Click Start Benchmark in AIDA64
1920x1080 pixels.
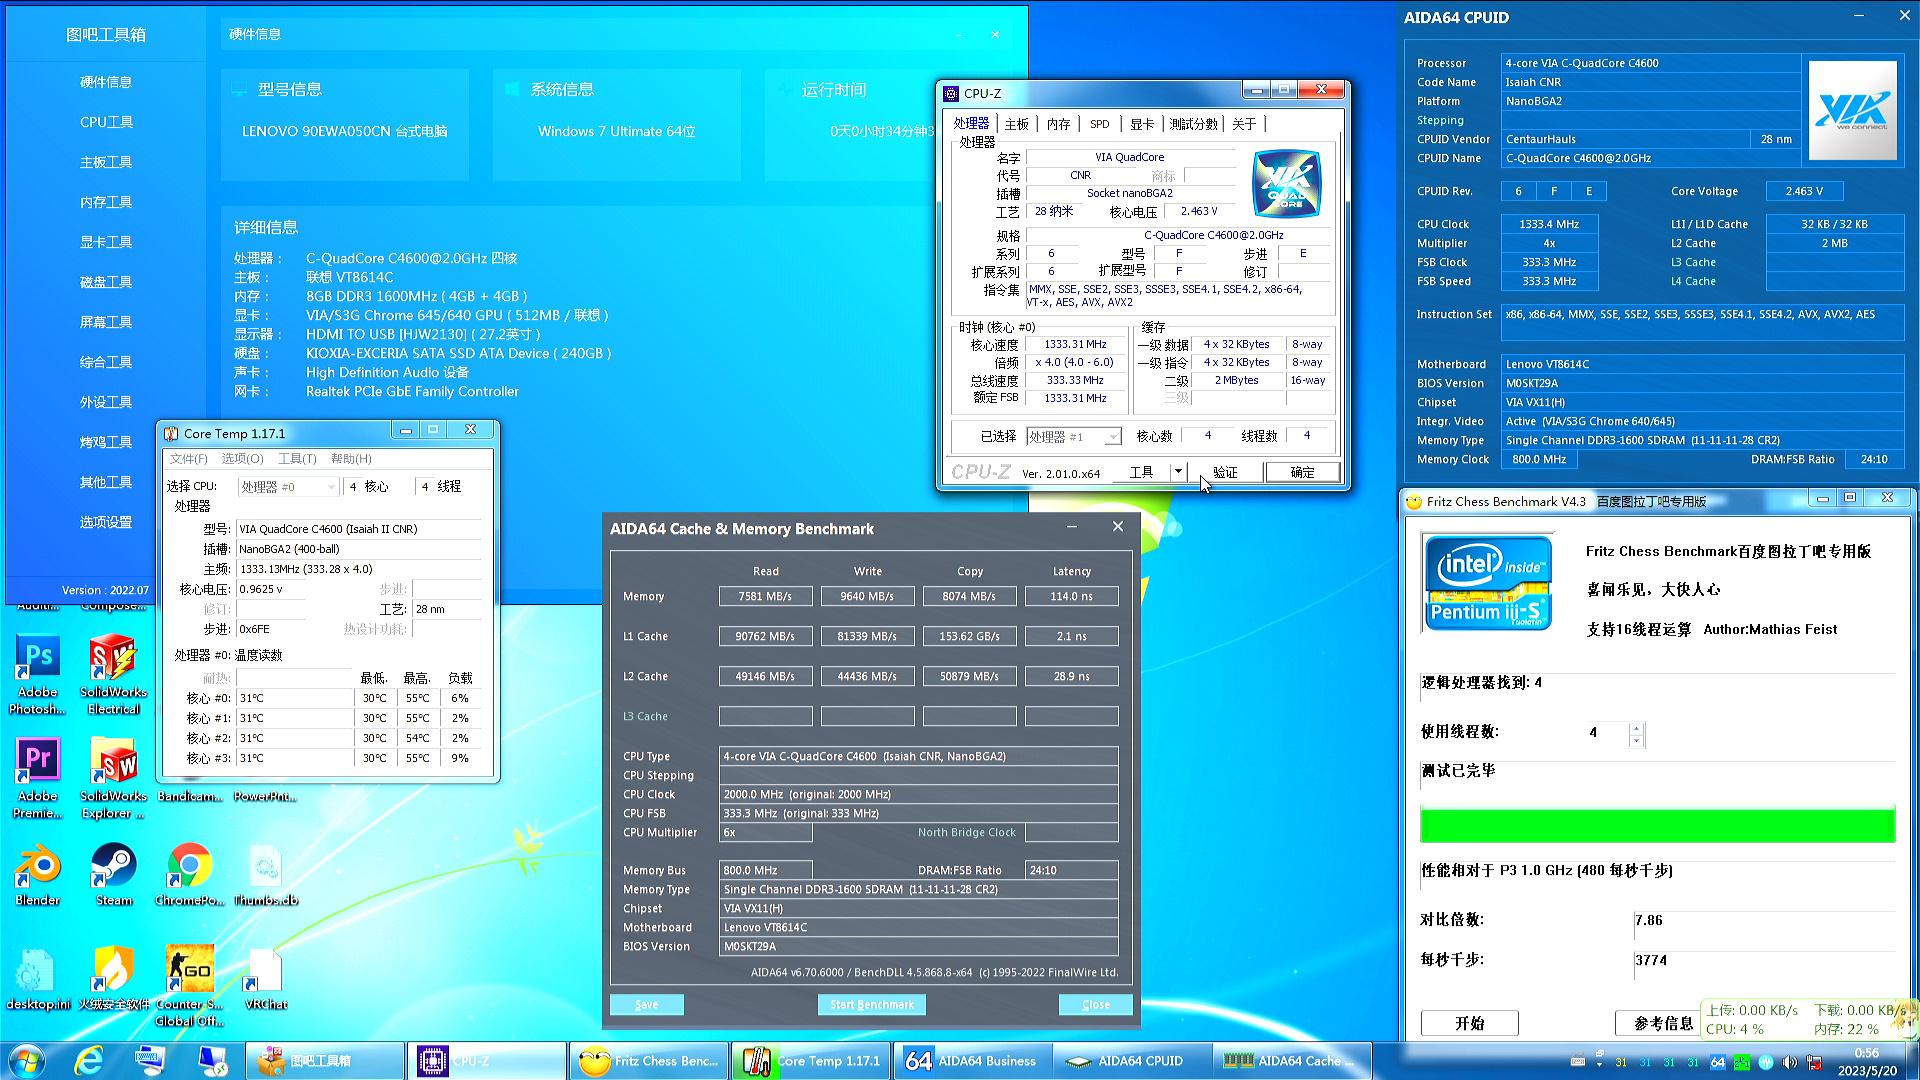[x=871, y=1004]
